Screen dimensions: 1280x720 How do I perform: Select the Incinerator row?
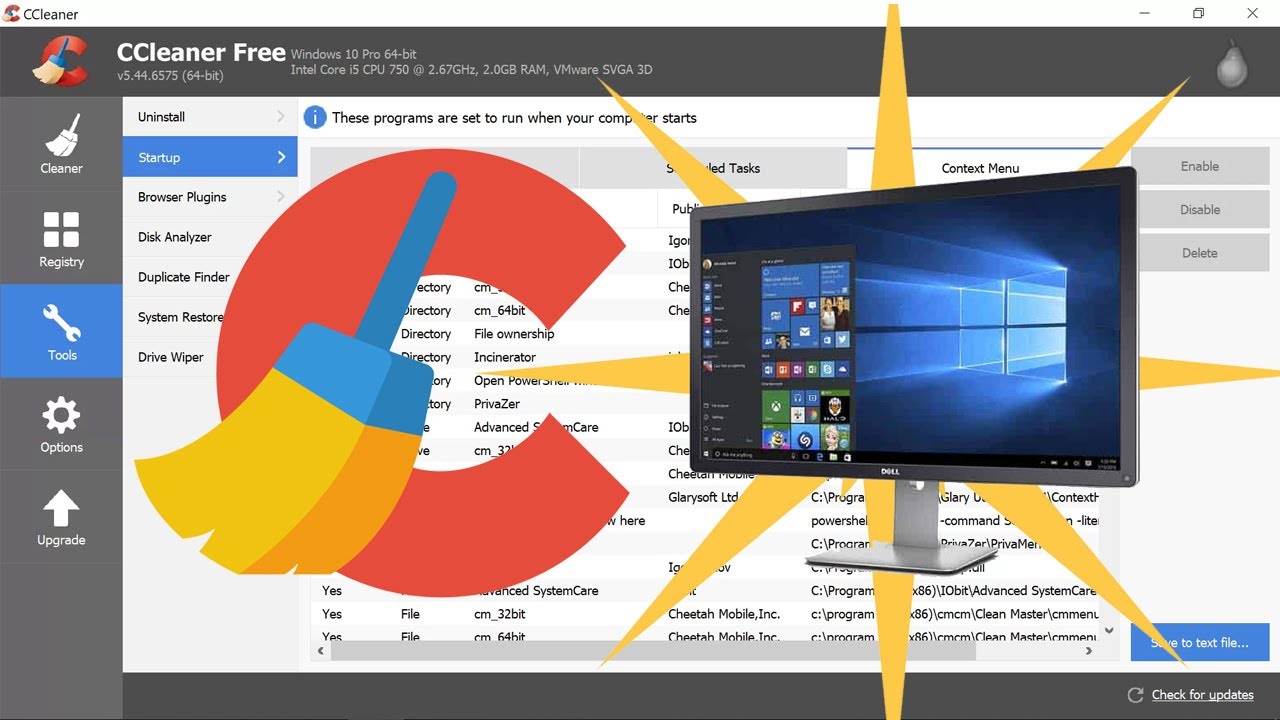[x=705, y=357]
